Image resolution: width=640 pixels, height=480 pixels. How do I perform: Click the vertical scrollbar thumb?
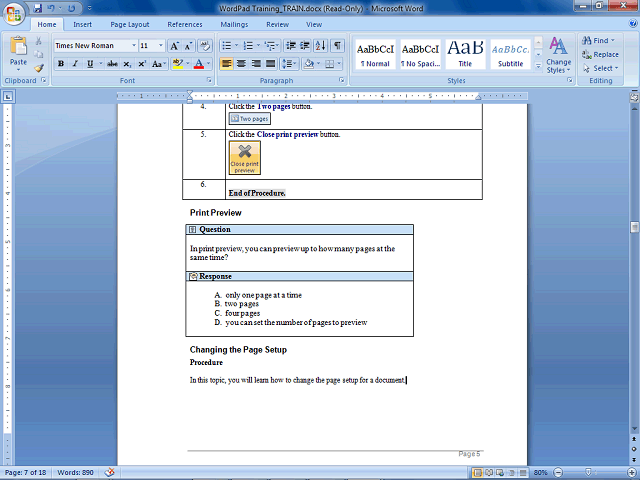[634, 227]
